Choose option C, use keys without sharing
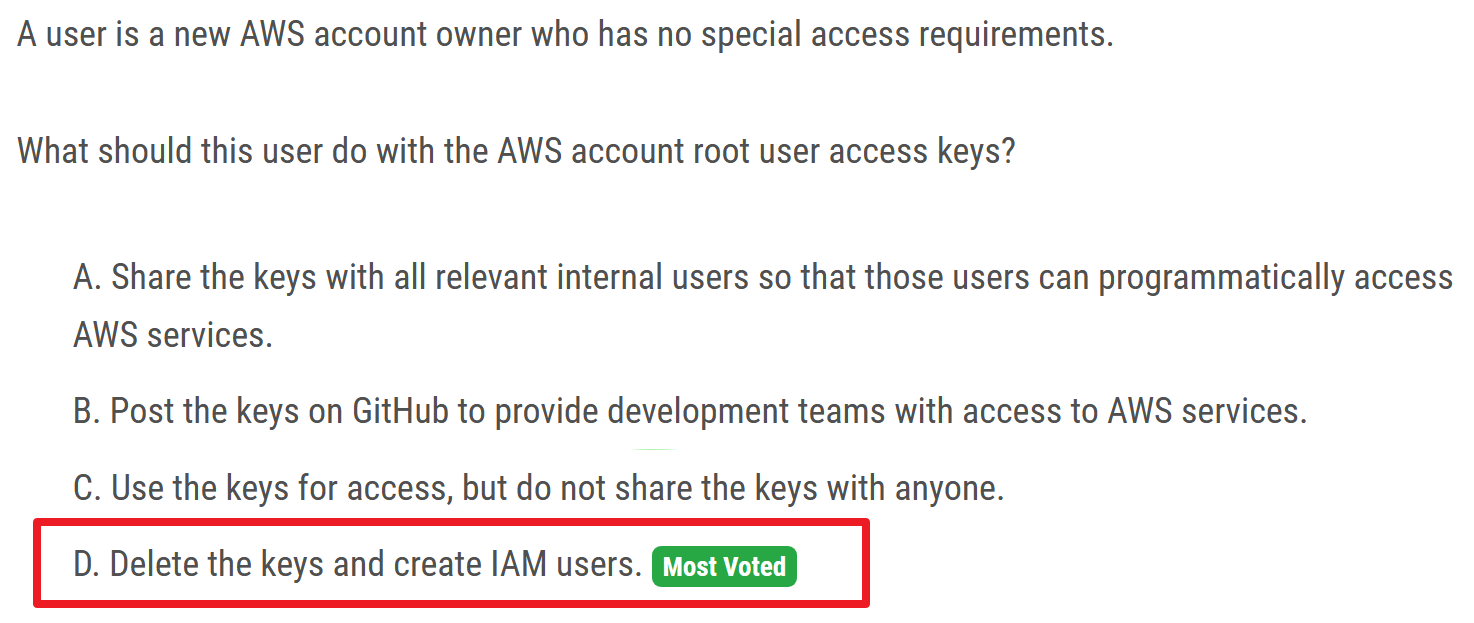Screen dimensions: 1474x623 (538, 488)
